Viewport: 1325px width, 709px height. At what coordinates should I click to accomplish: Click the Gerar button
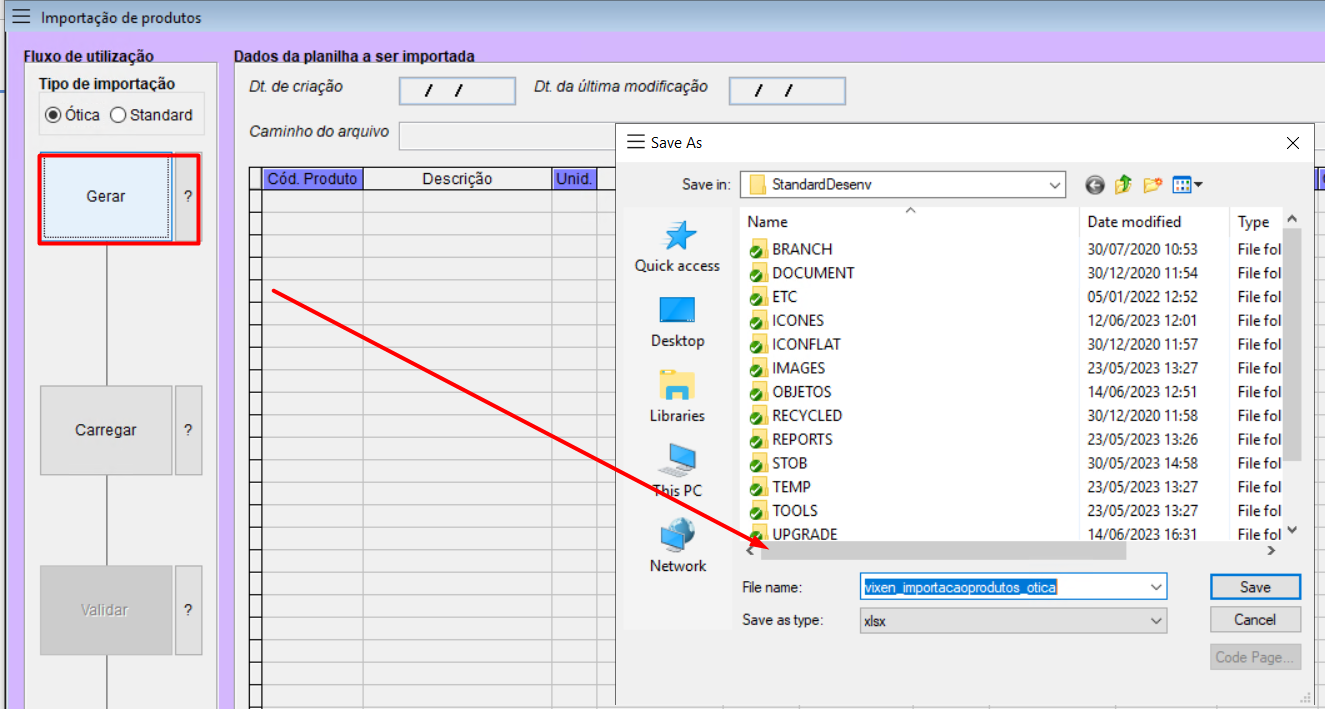106,197
